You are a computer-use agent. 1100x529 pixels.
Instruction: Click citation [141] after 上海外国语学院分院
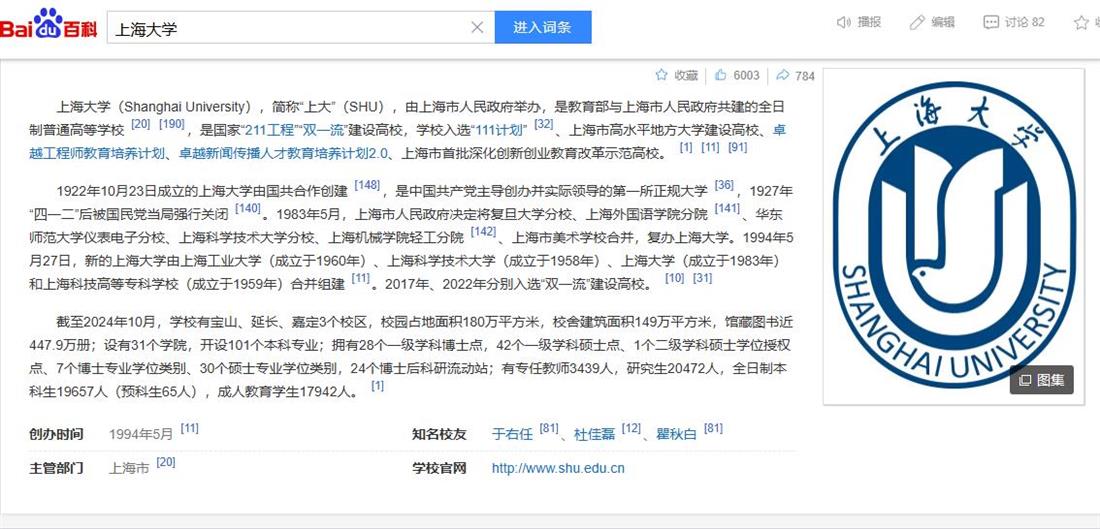[x=727, y=208]
